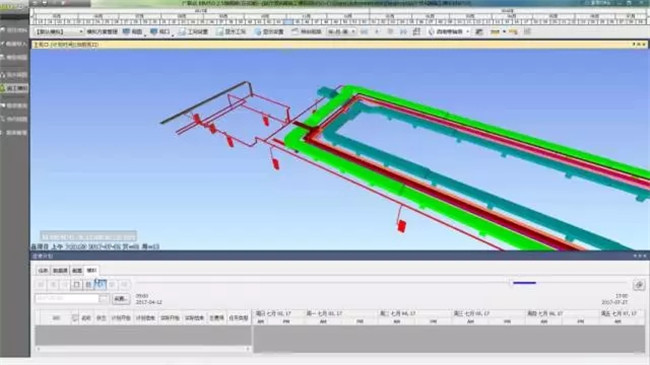Image resolution: width=650 pixels, height=365 pixels.
Task: Click the orange icon near toolbar's right end
Action: pos(513,32)
